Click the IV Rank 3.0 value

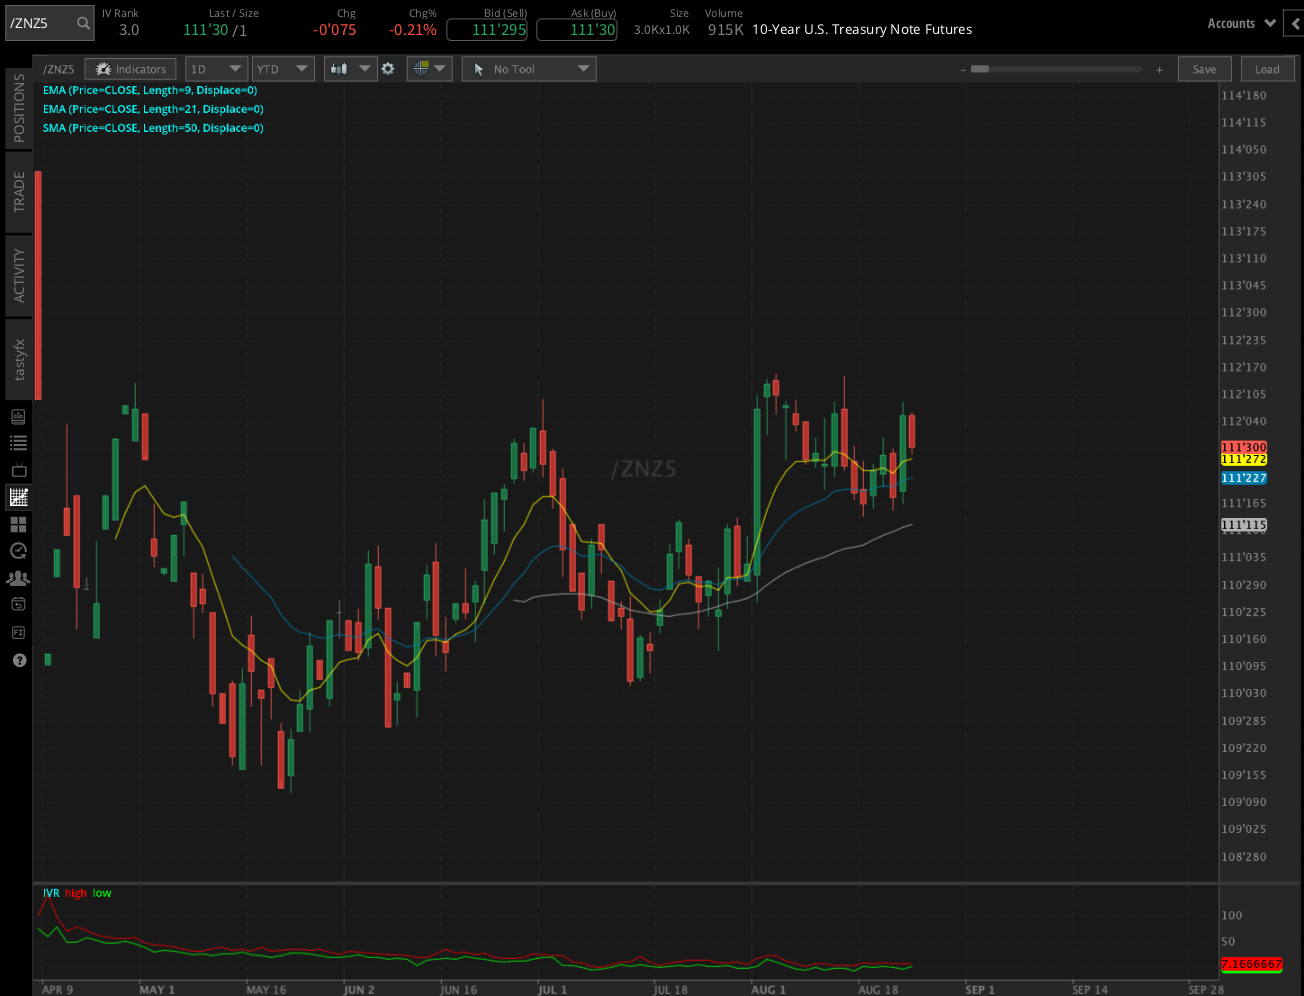(x=129, y=30)
